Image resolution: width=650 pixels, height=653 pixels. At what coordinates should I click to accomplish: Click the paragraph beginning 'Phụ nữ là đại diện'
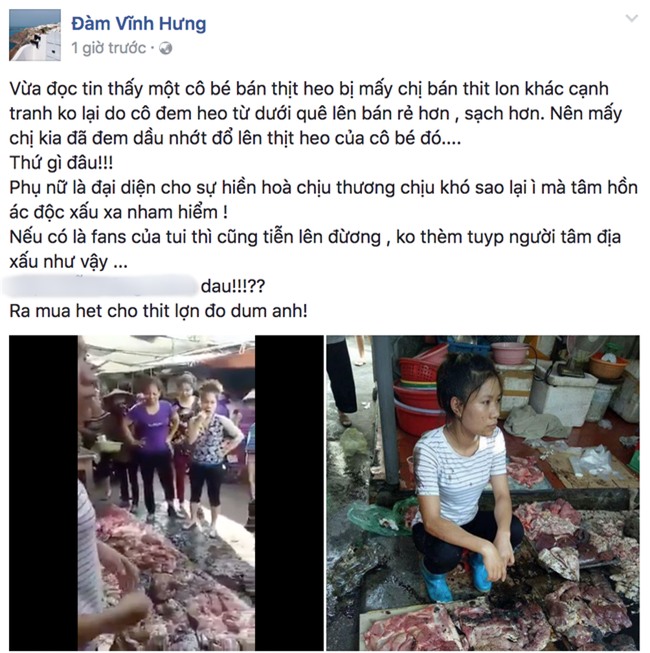pos(324,200)
